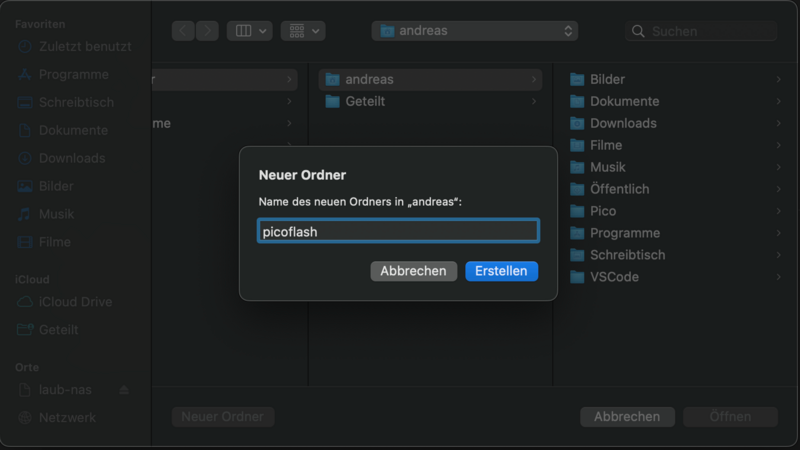The image size is (800, 450).
Task: Open the grouping options dropdown
Action: 302,31
